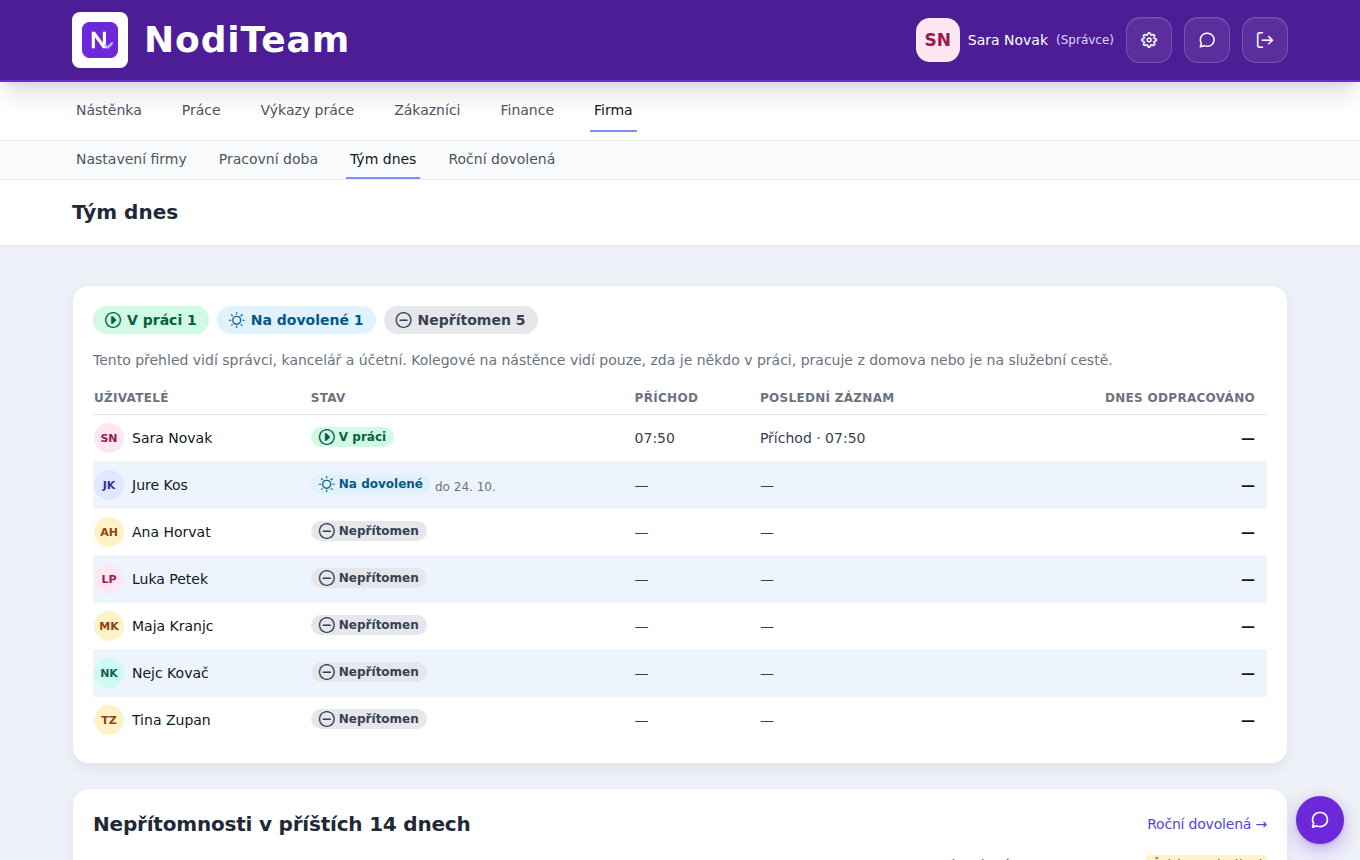
Task: Click Ana Horvat's AH avatar
Action: pos(109,532)
